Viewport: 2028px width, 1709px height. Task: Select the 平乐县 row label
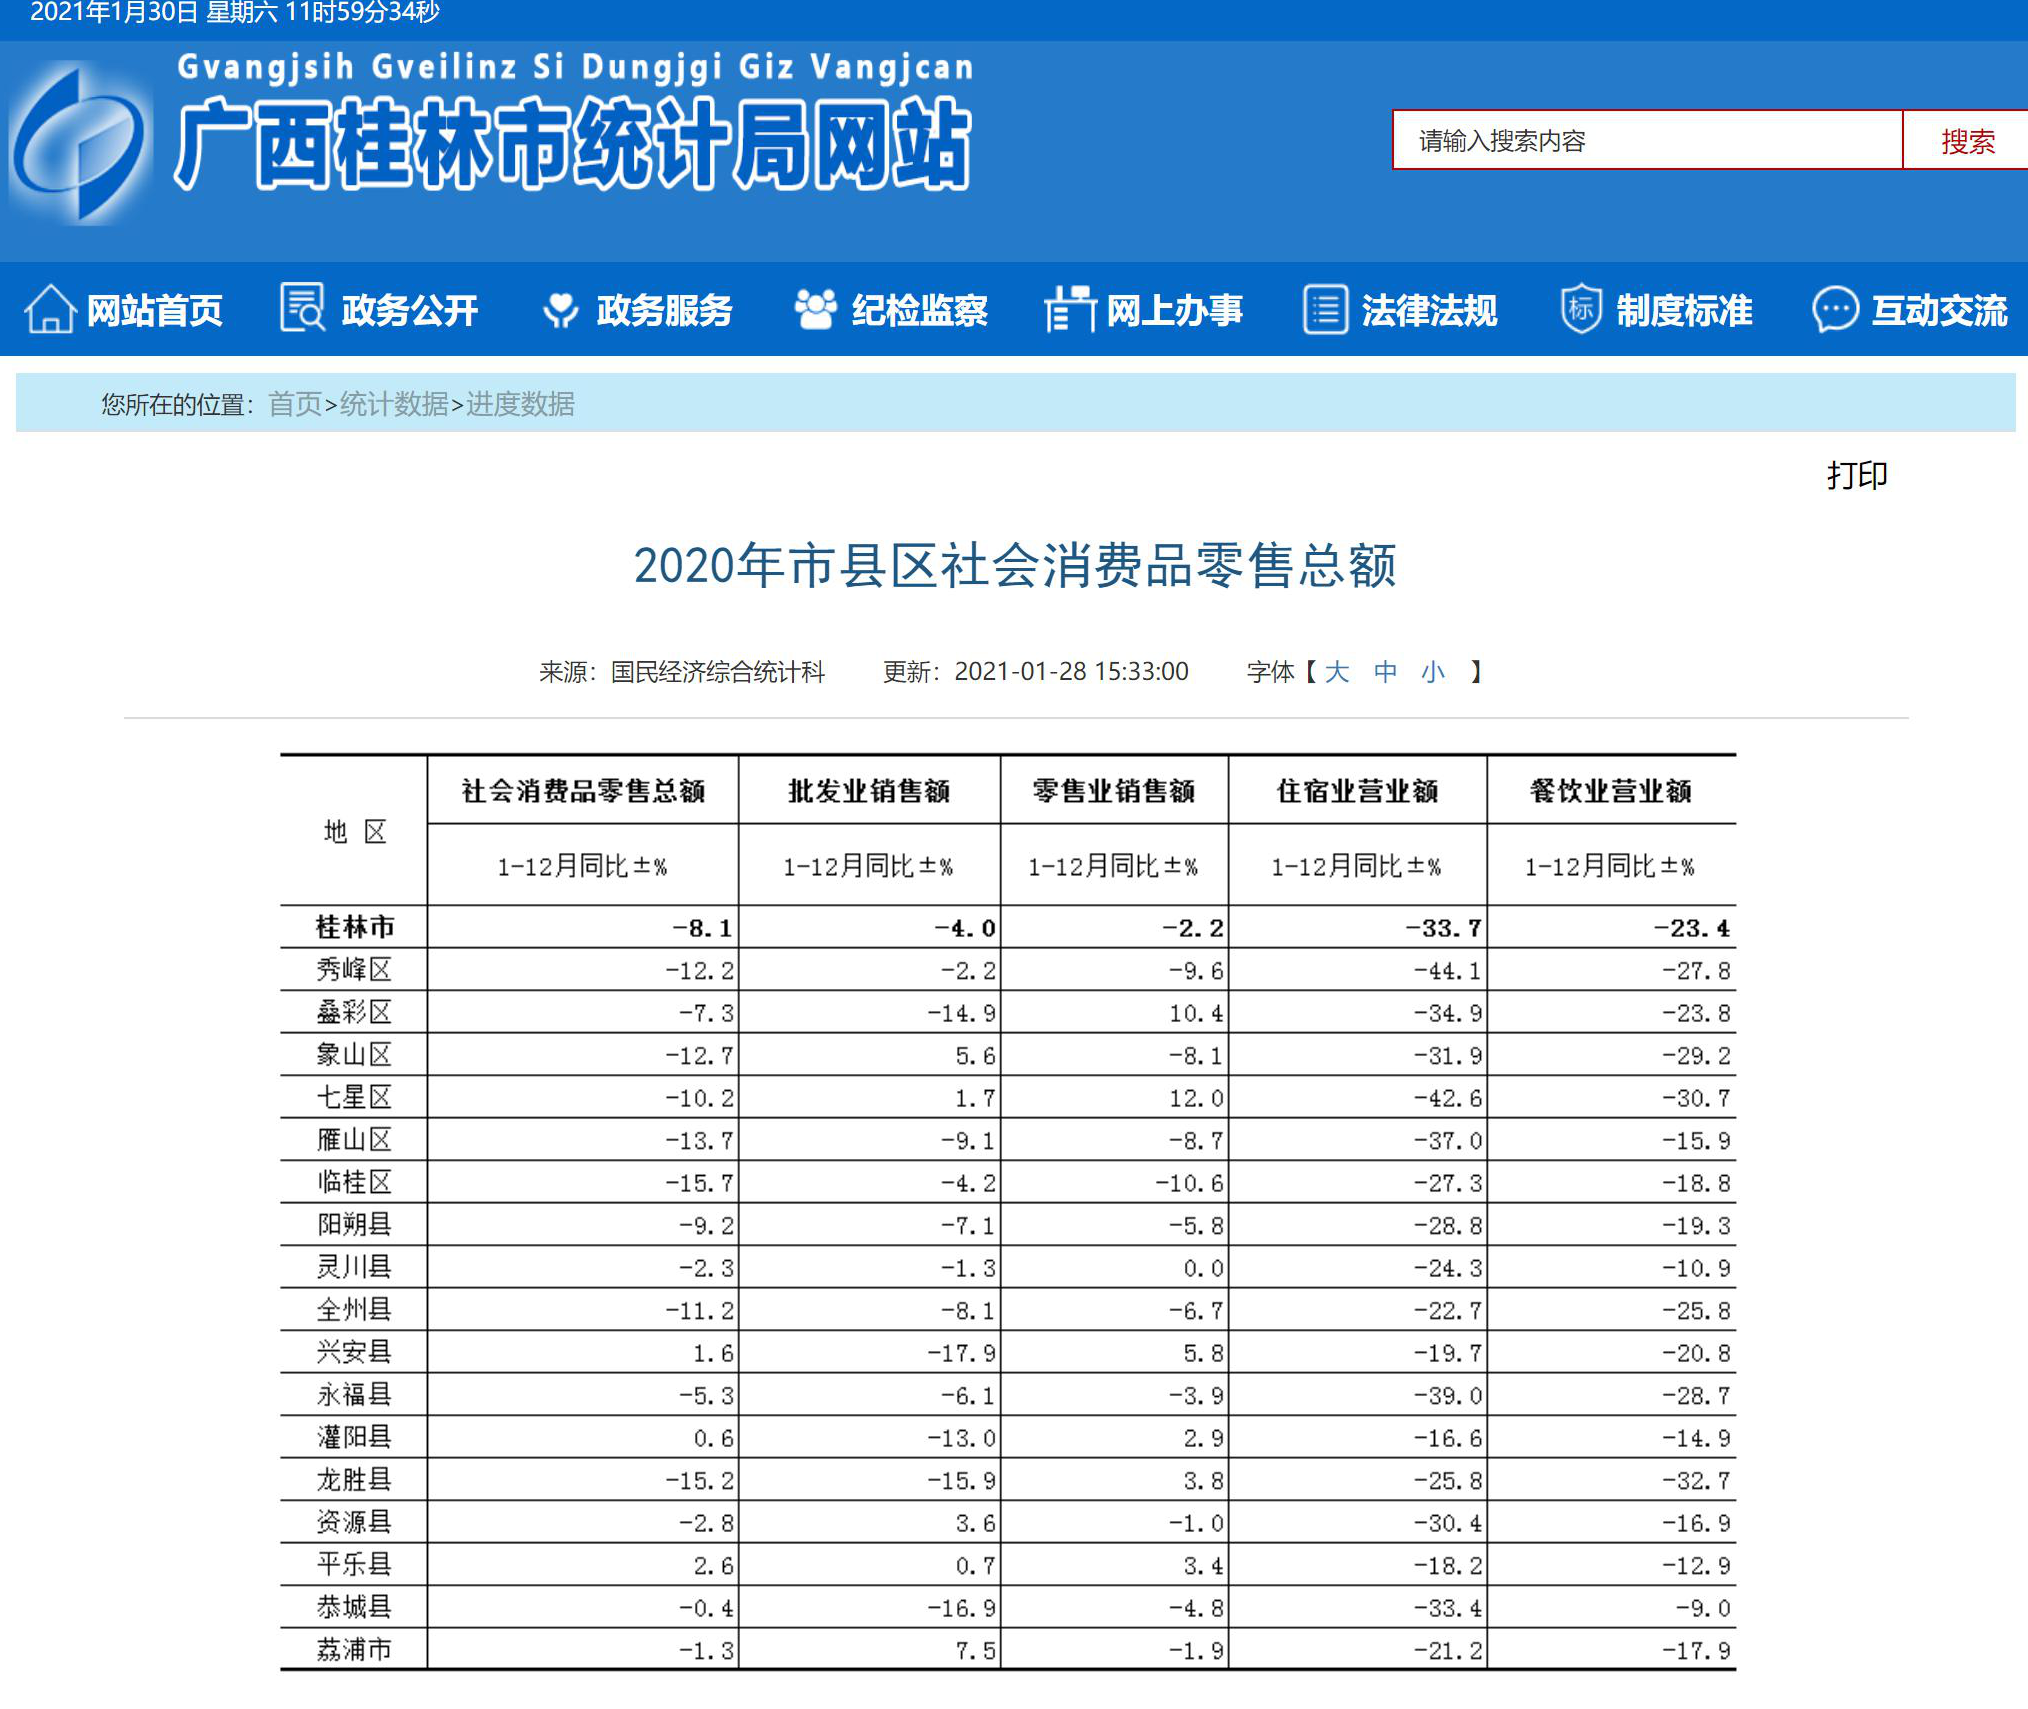point(354,1564)
